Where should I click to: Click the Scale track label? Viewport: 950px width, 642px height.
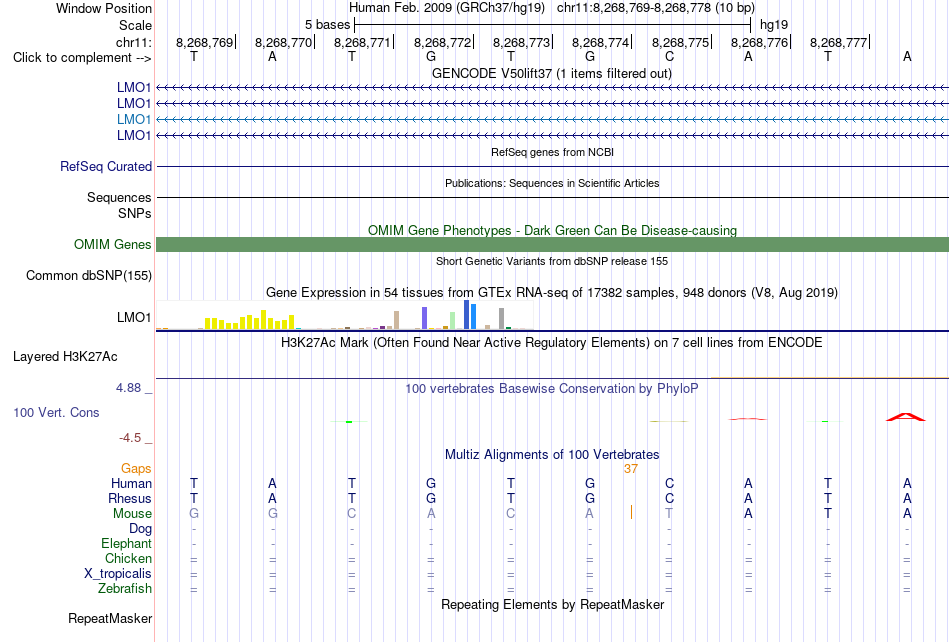[135, 25]
